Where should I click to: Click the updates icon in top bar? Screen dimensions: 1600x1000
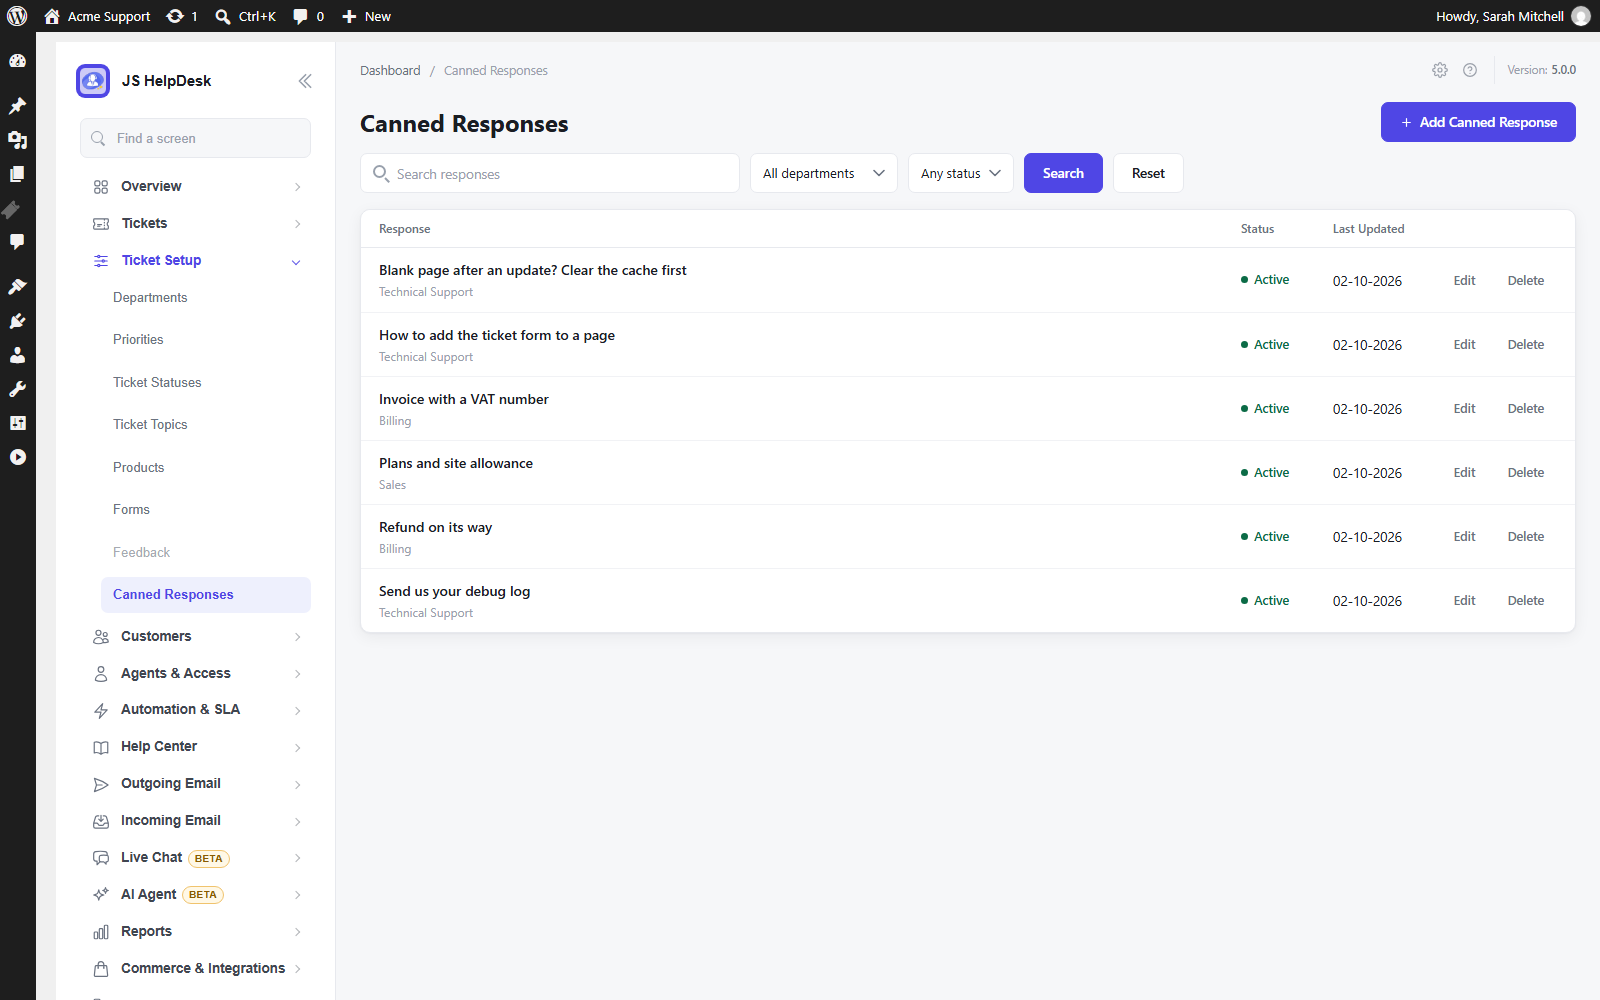(x=182, y=16)
